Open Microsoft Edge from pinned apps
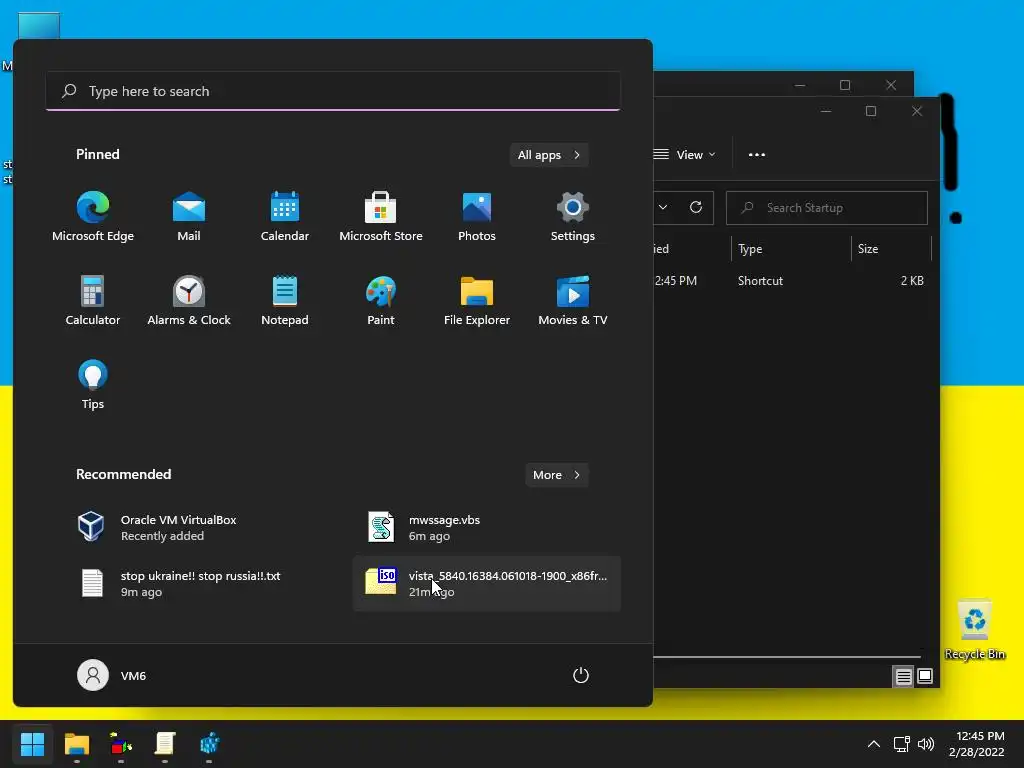Viewport: 1024px width, 768px height. (x=93, y=217)
